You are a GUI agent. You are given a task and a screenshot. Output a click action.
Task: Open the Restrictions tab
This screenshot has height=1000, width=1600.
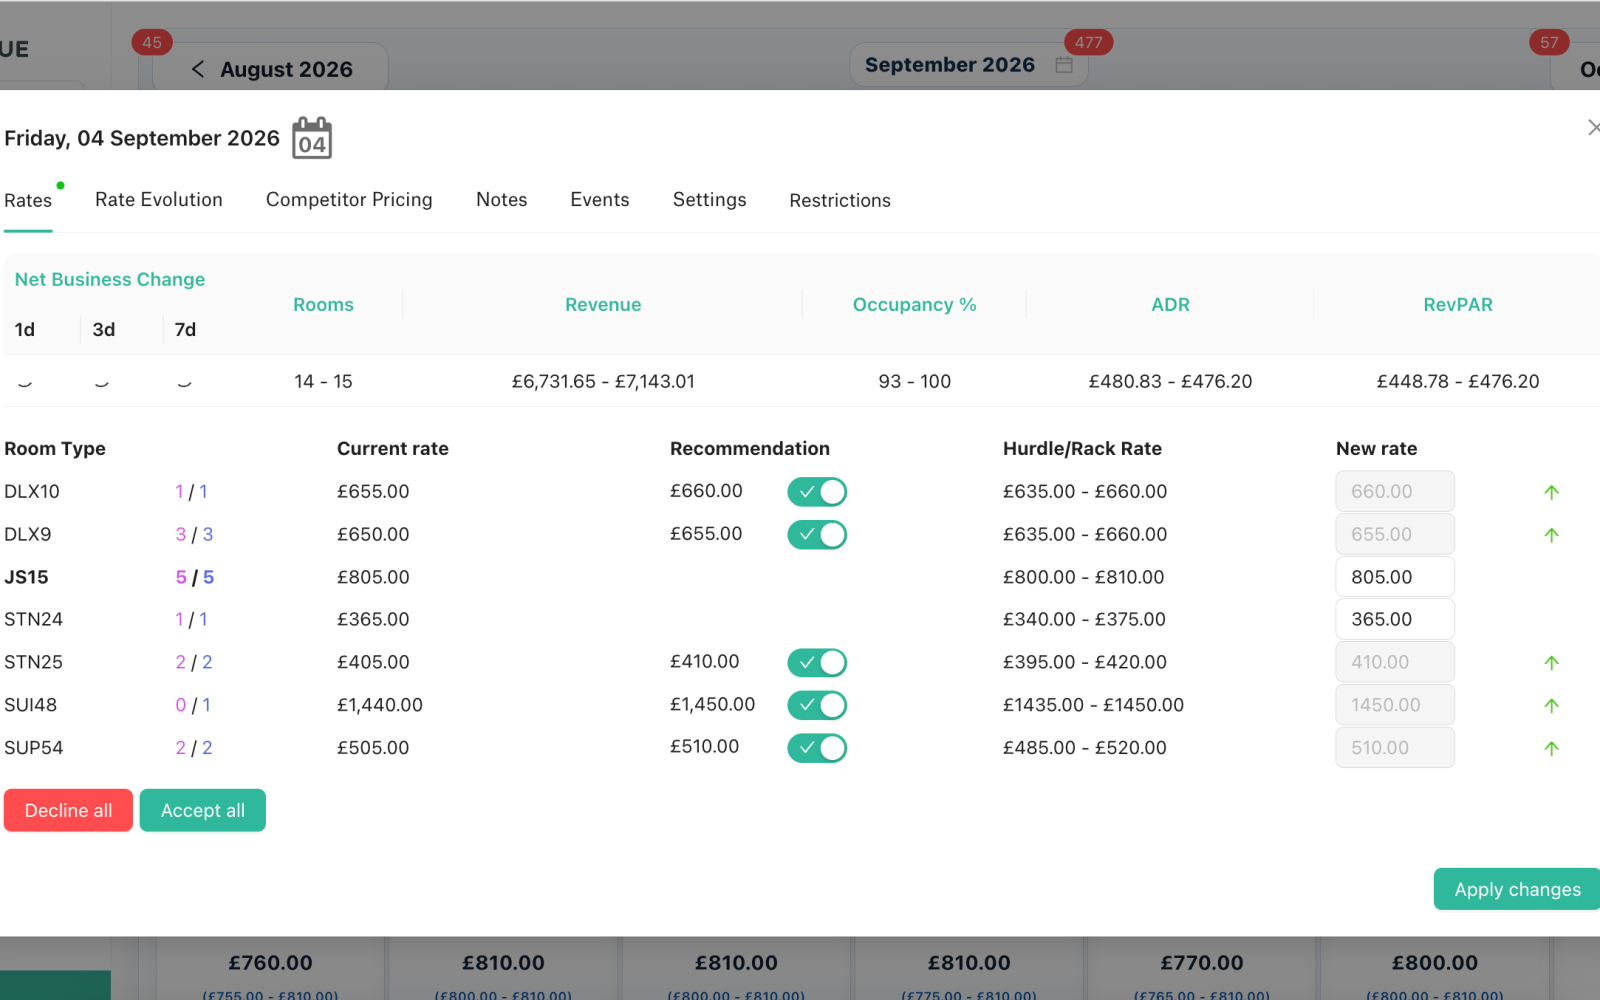click(x=840, y=200)
